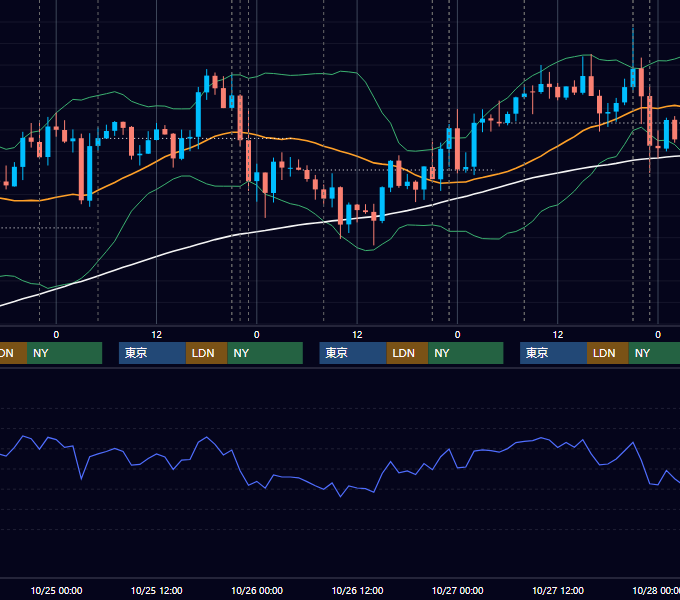Image resolution: width=680 pixels, height=600 pixels.
Task: Select the LDN session block on 10/26
Action: [407, 353]
